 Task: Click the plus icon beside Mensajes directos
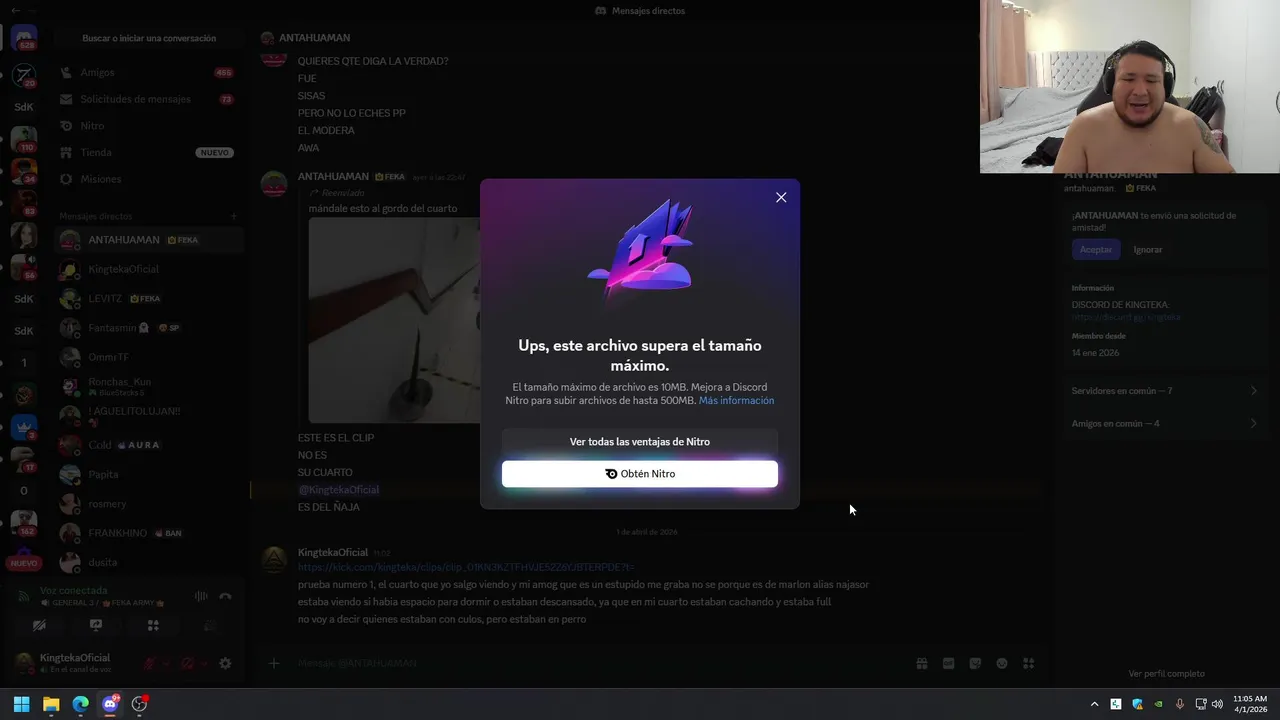point(234,216)
